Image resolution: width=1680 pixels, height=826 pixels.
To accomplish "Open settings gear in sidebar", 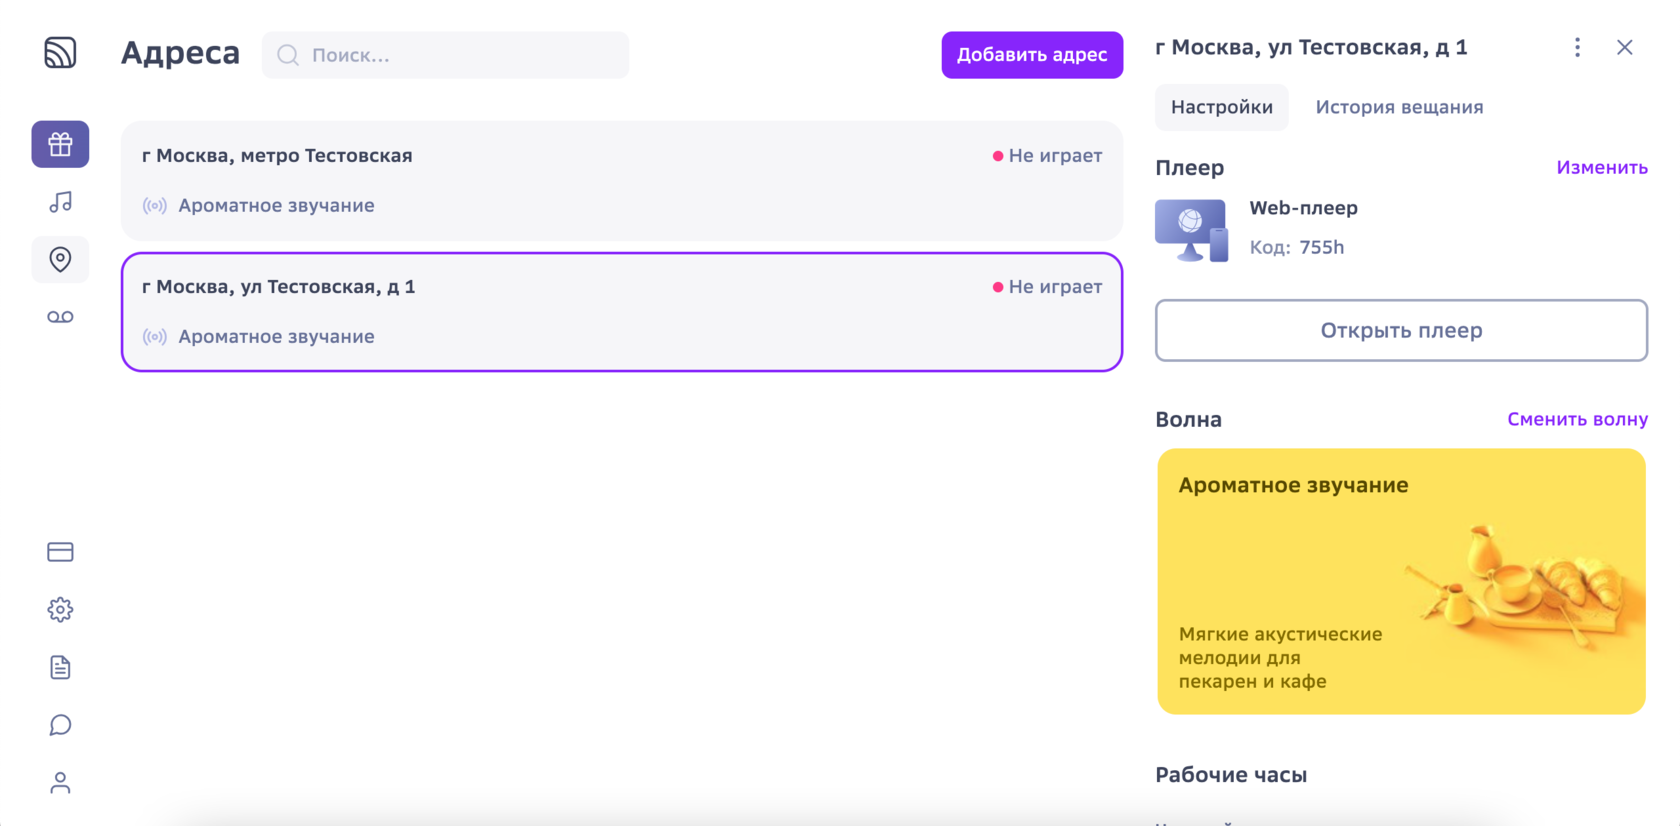I will [60, 610].
